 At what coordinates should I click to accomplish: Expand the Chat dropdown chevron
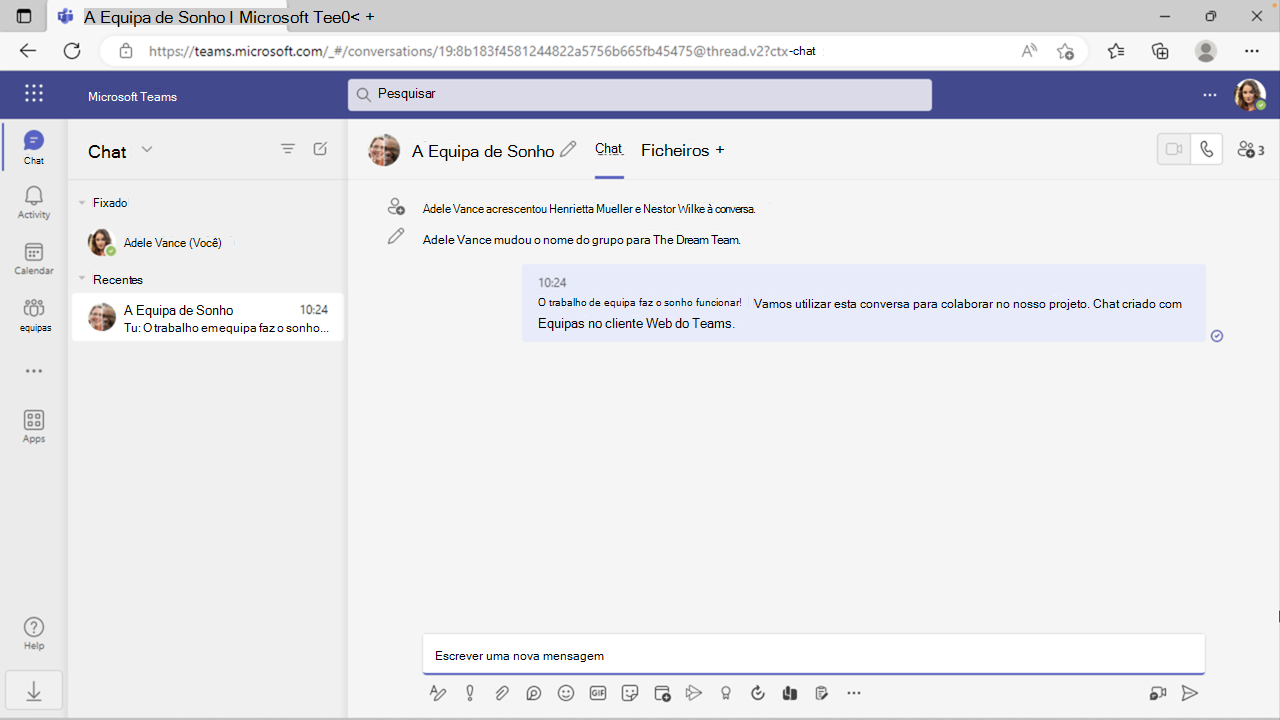pyautogui.click(x=147, y=150)
